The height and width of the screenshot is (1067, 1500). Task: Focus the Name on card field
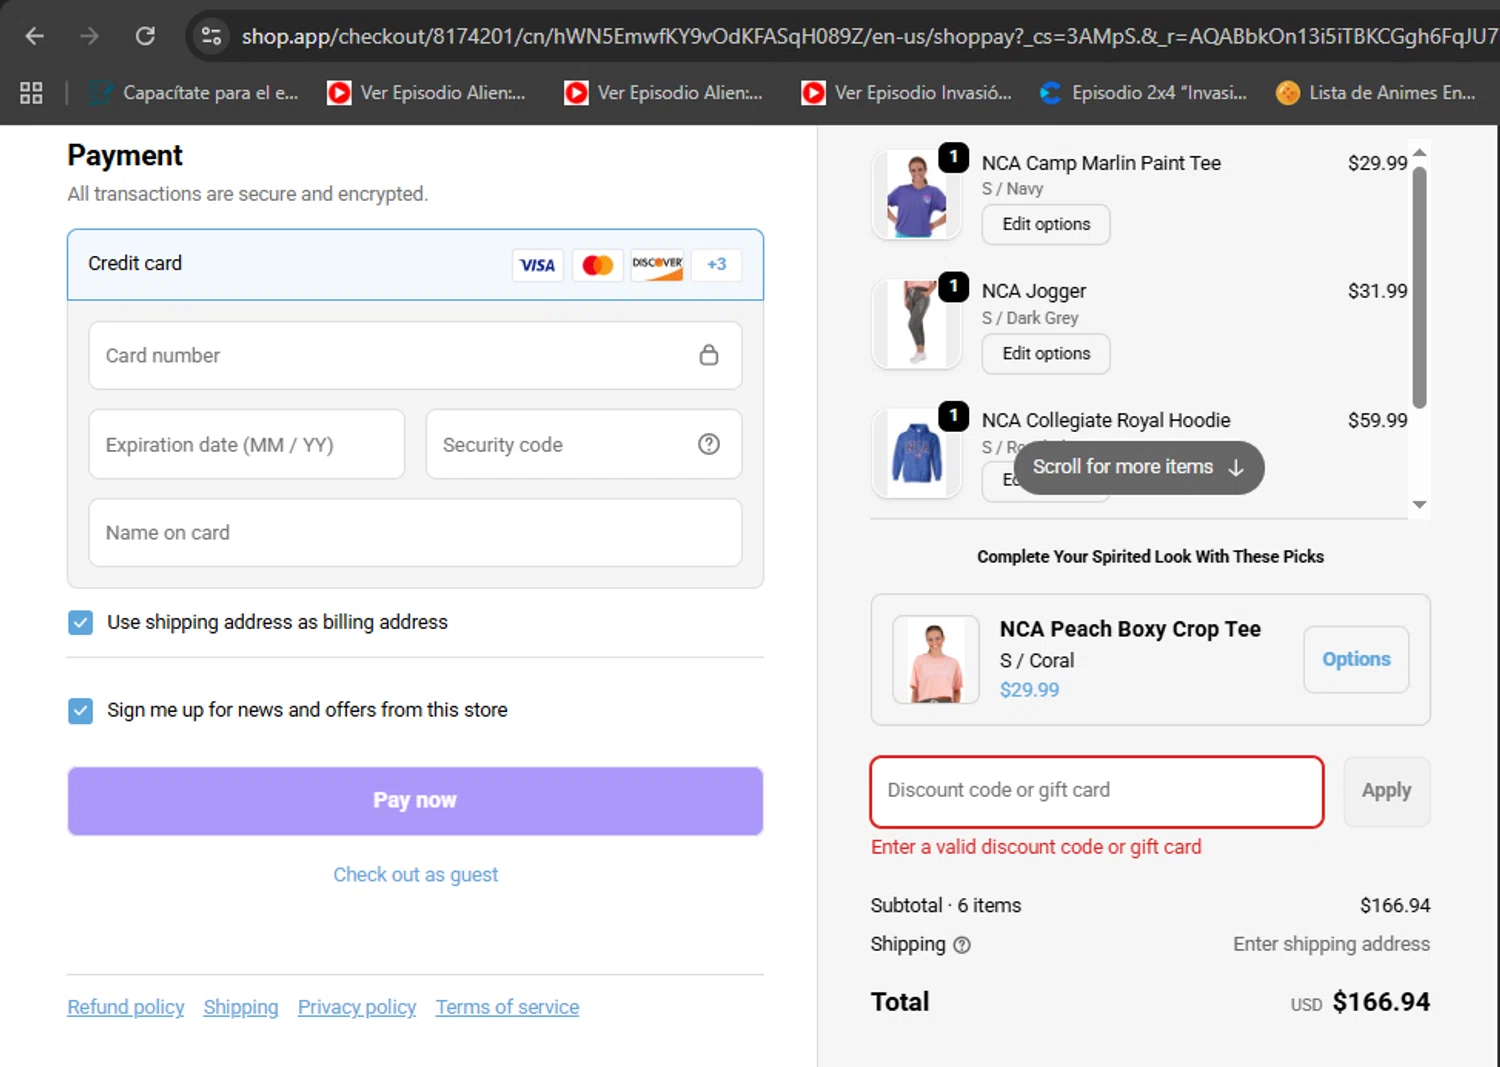coord(415,533)
